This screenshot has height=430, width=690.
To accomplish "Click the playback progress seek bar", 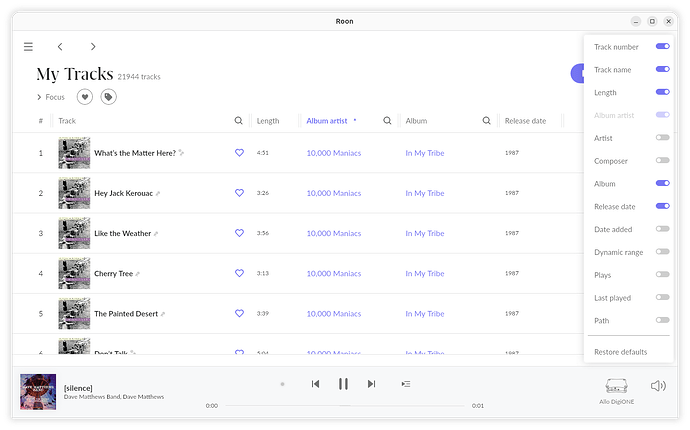I will (345, 406).
